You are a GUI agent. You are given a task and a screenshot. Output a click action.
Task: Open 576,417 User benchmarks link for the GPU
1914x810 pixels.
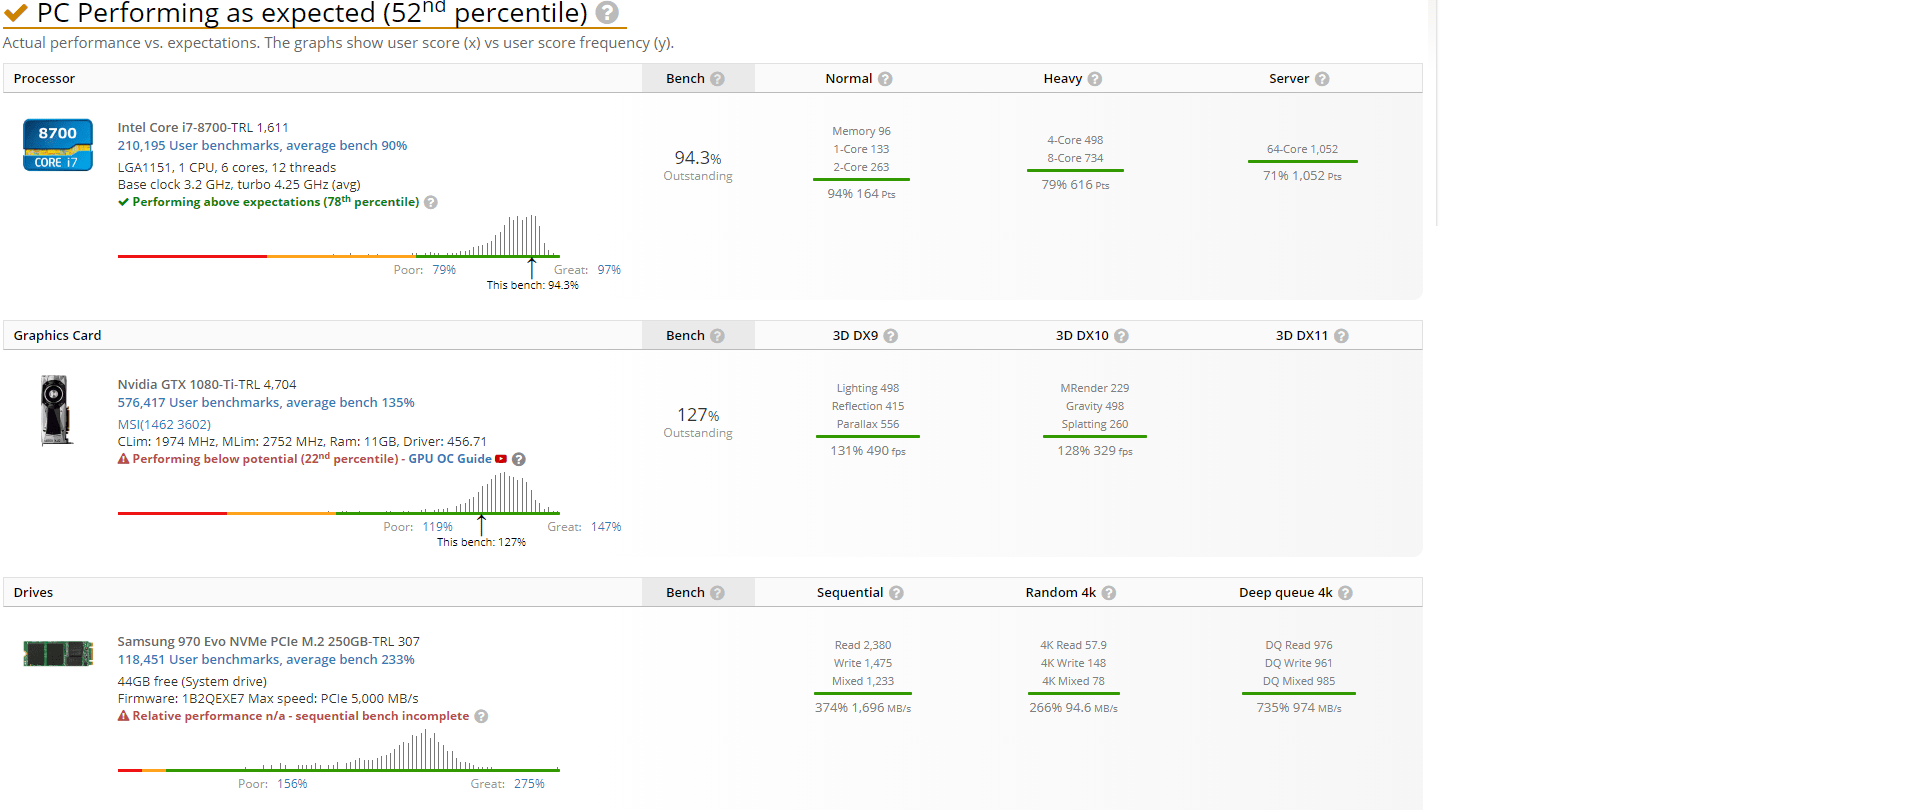pyautogui.click(x=266, y=403)
